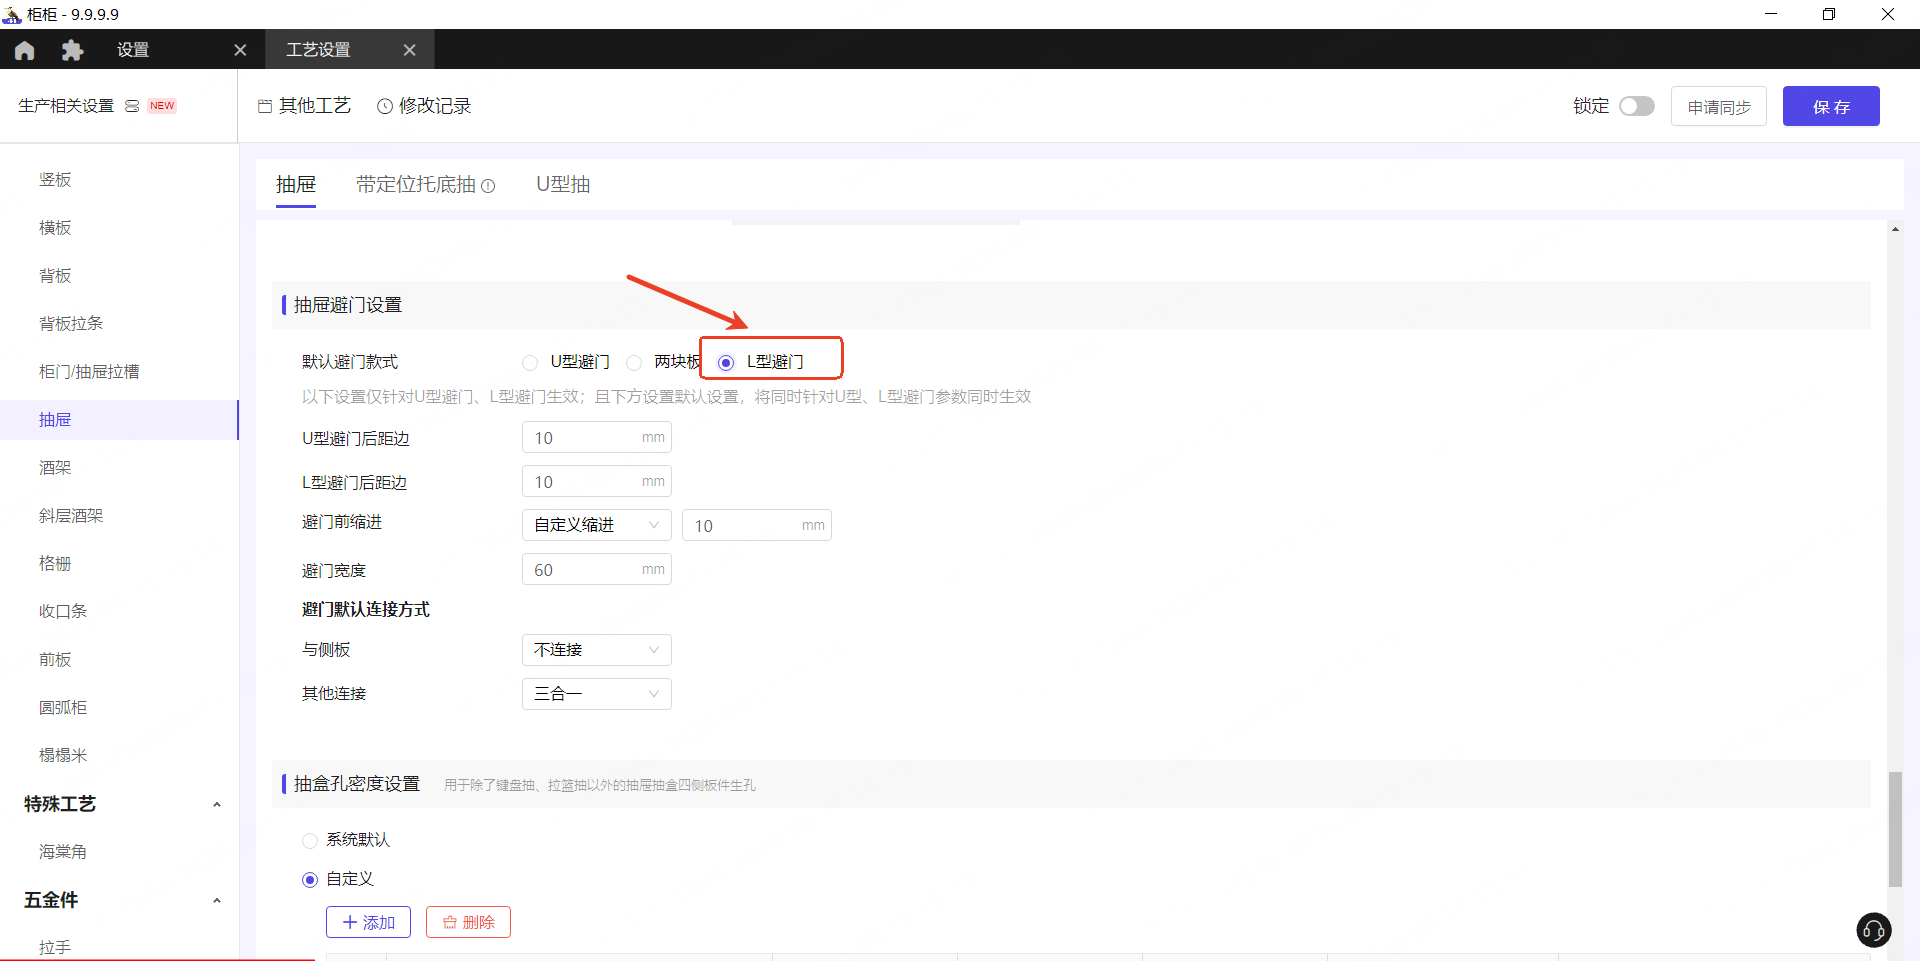This screenshot has height=961, width=1920.
Task: Choose the 自定义 hole density option
Action: pyautogui.click(x=310, y=880)
